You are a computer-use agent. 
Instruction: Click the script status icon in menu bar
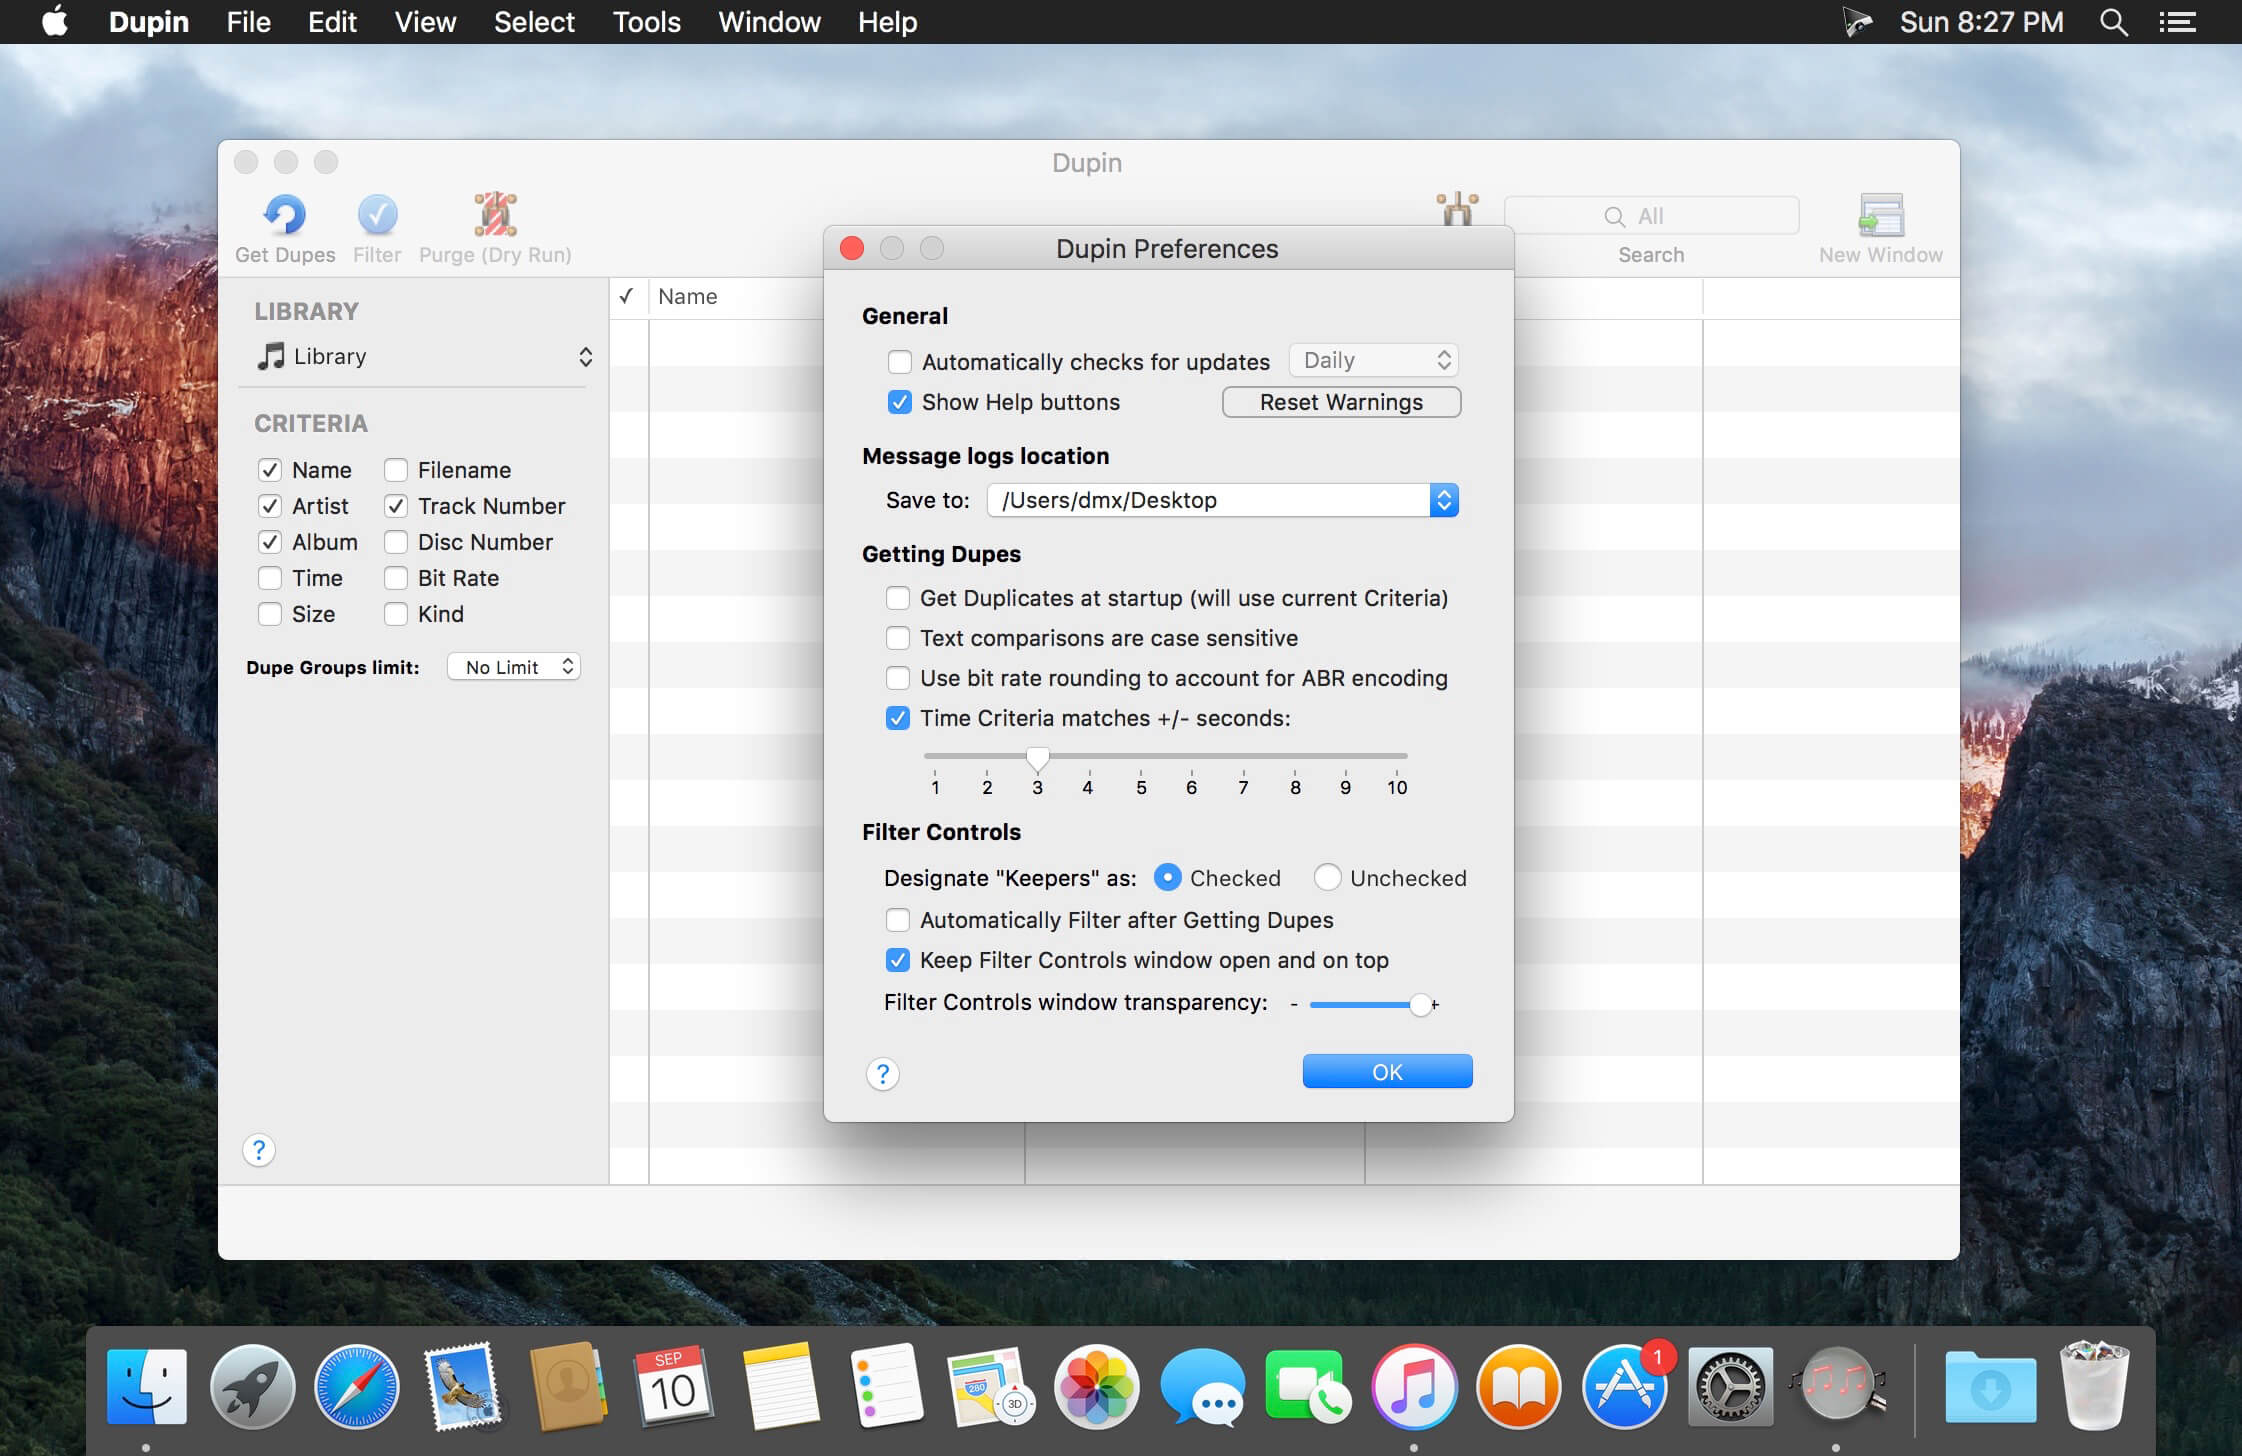(1857, 22)
